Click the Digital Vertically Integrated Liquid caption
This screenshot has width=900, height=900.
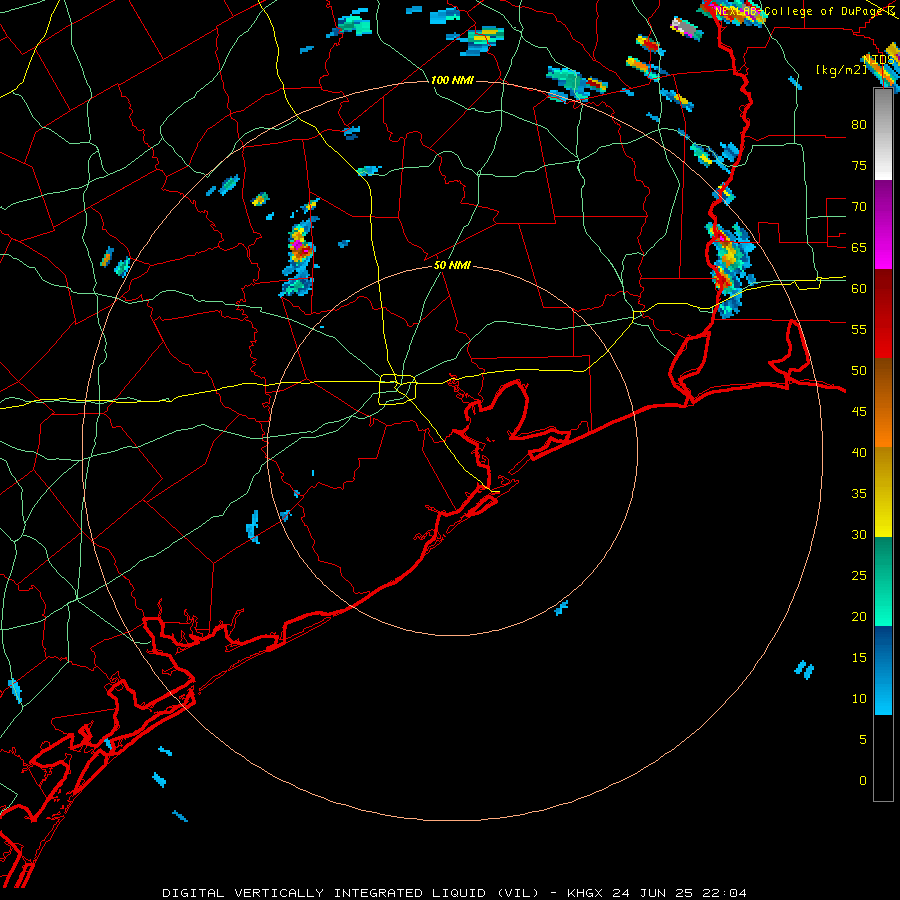point(454,893)
